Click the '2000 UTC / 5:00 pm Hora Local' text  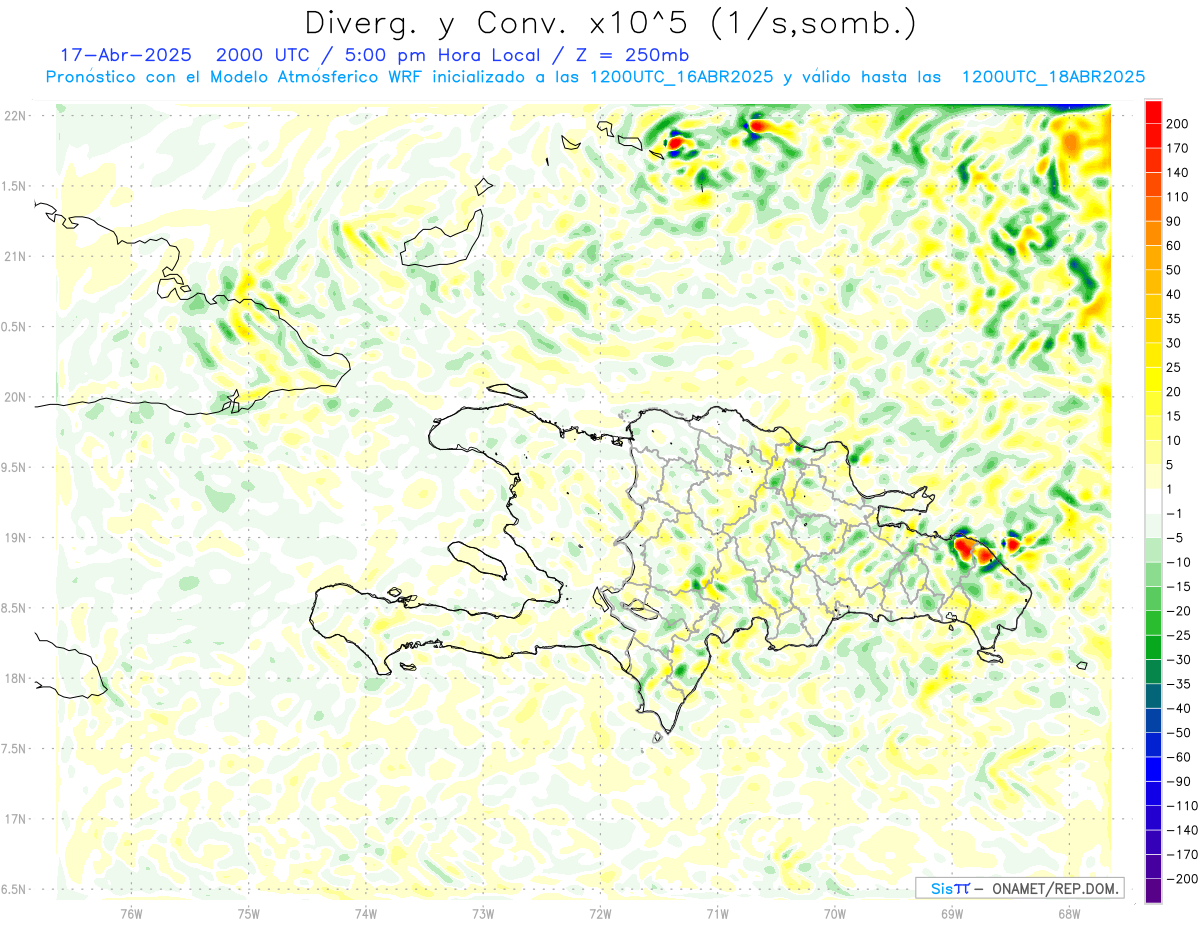click(x=379, y=55)
